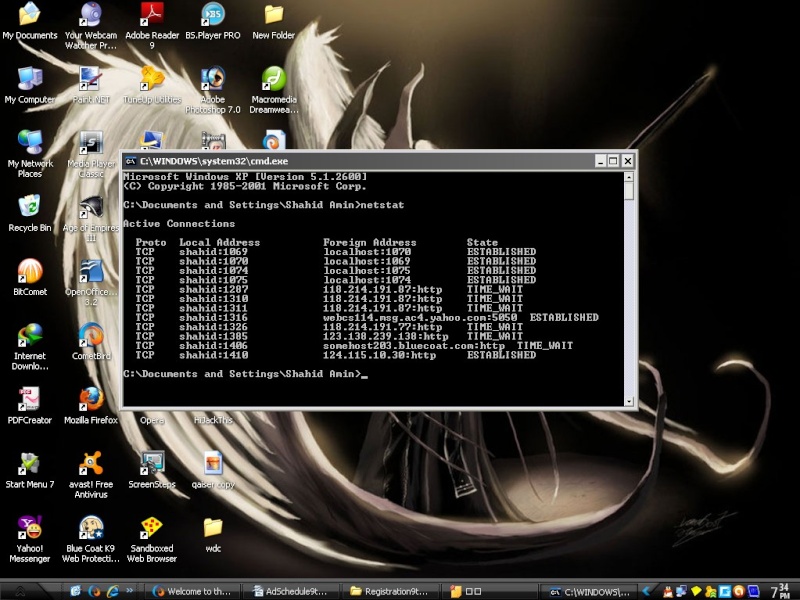Screen dimensions: 800x600
Task: Click the 'Active Connections' heading text
Action: tap(179, 223)
